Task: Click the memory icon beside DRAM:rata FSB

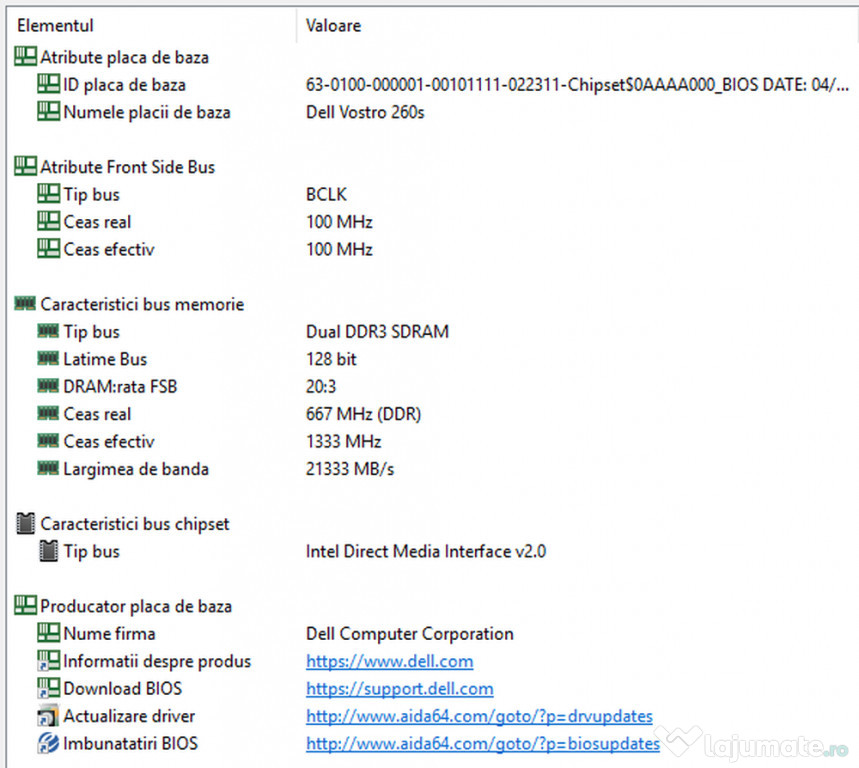Action: pos(48,386)
